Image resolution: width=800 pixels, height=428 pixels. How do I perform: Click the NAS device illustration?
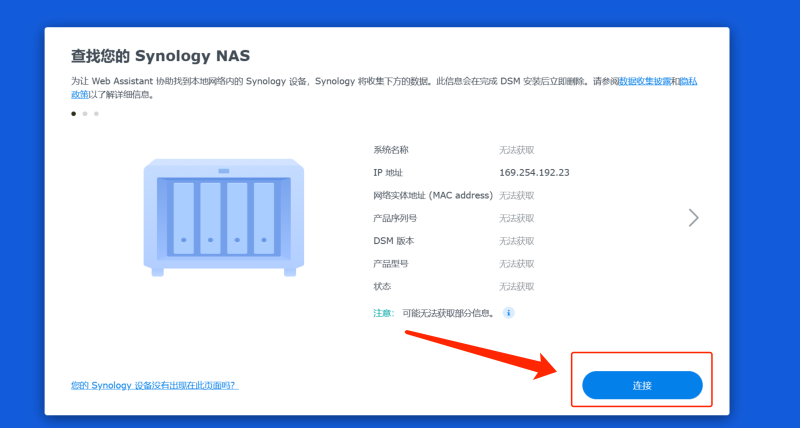click(223, 218)
